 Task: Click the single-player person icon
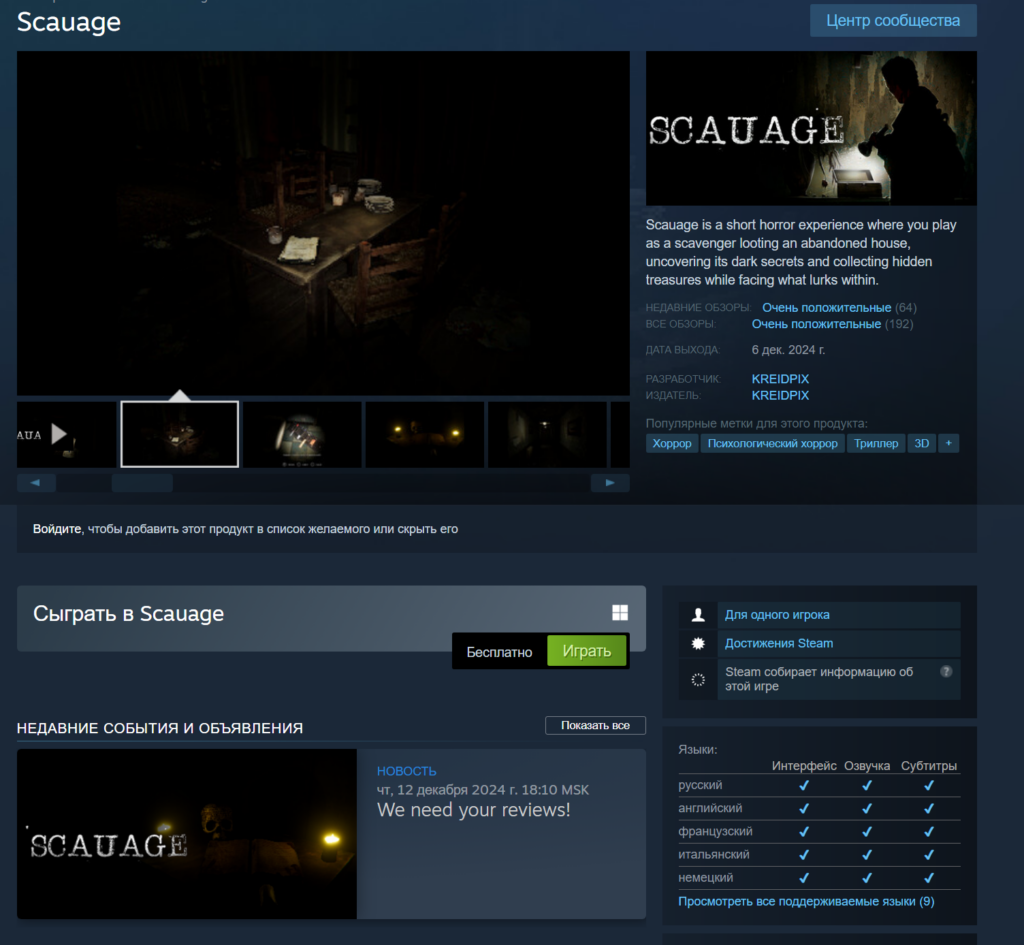(698, 615)
